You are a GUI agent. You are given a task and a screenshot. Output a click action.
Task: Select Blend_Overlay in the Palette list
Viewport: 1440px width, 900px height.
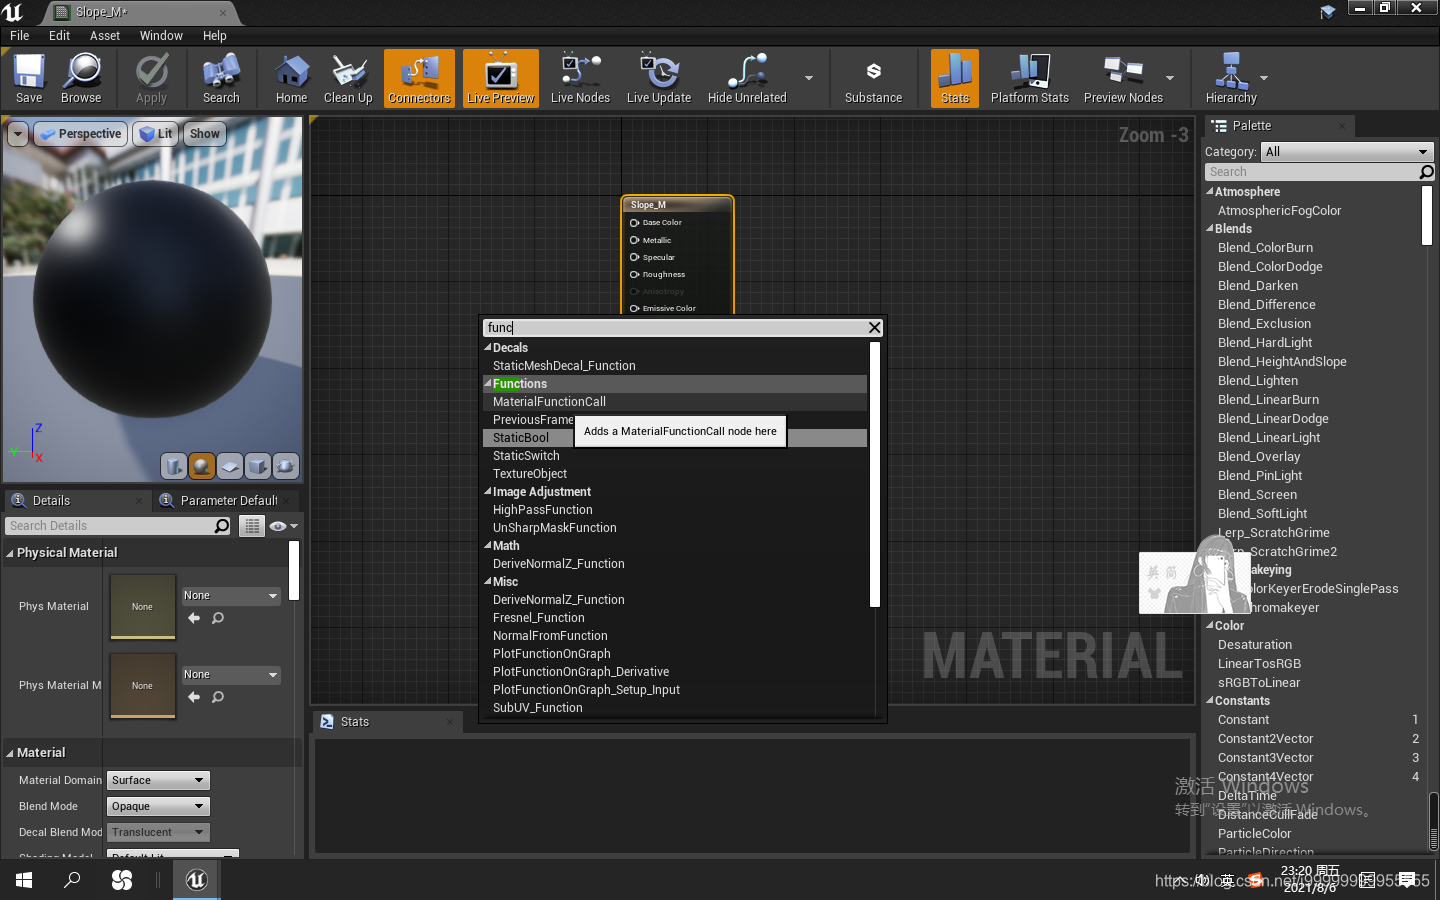click(1258, 456)
